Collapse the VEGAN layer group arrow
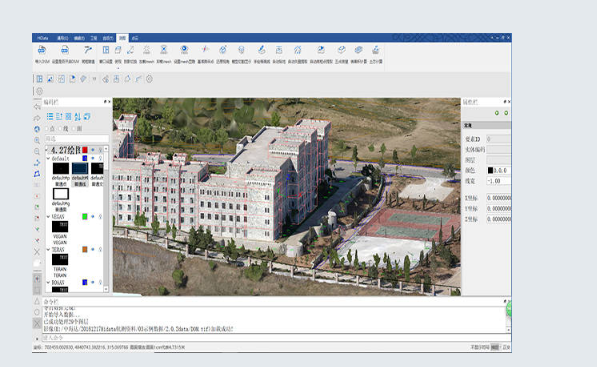 (48, 217)
